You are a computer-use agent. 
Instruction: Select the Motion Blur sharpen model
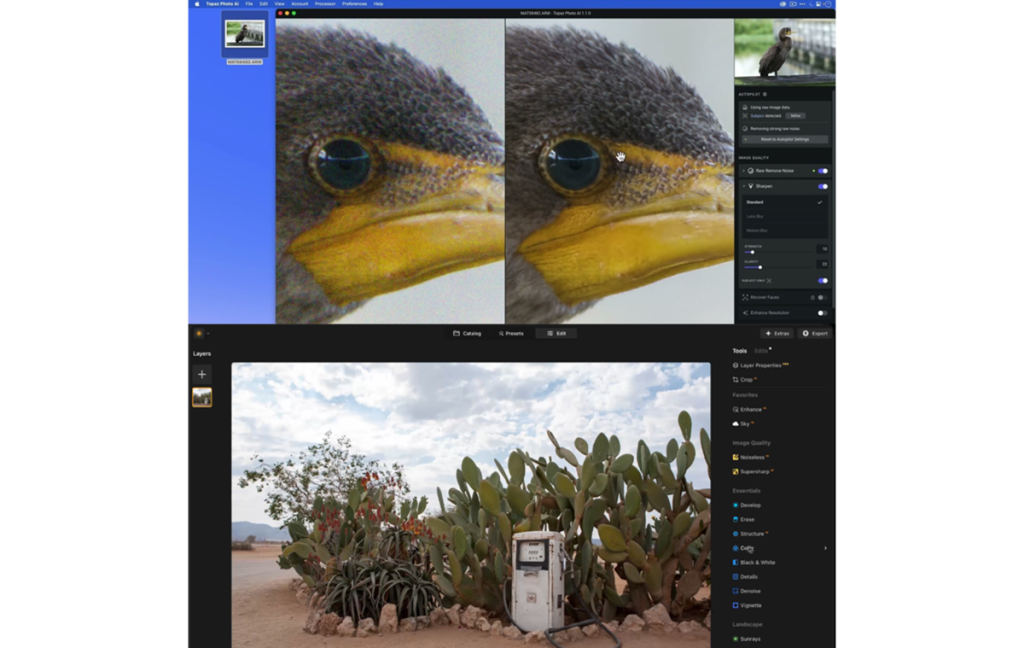coord(784,231)
